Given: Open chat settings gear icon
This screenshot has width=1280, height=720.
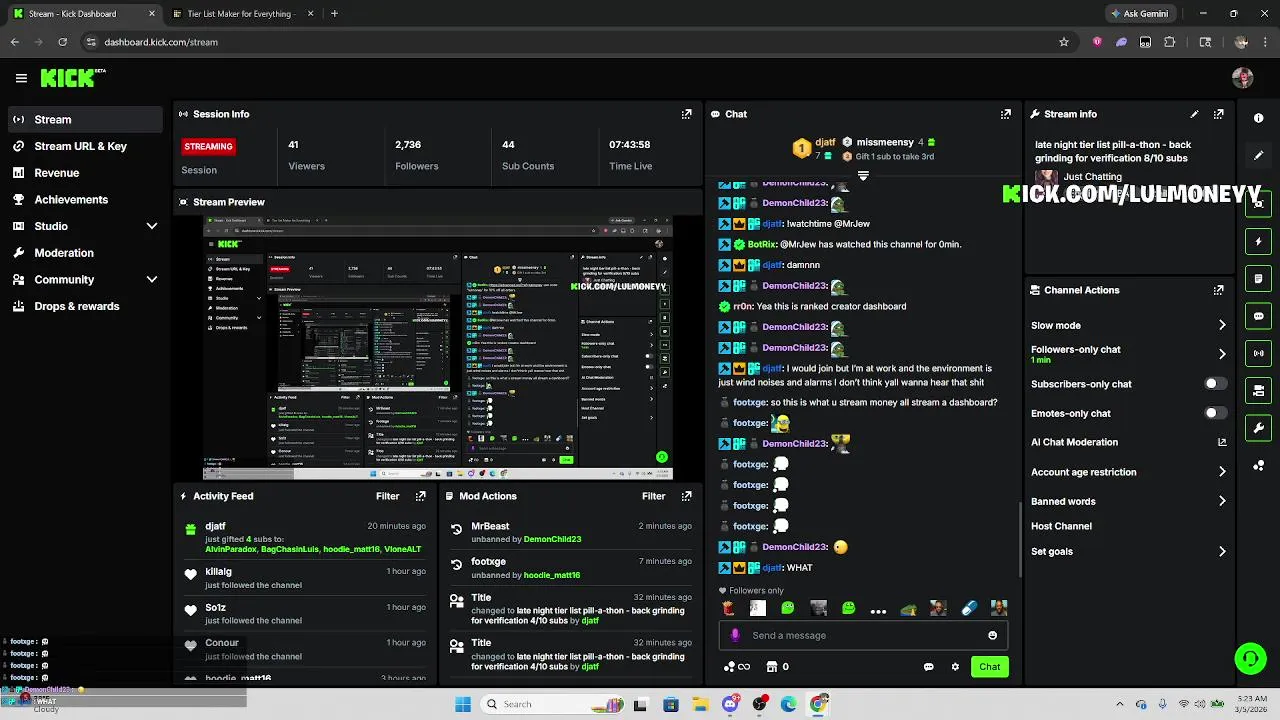Looking at the screenshot, I should tap(955, 667).
